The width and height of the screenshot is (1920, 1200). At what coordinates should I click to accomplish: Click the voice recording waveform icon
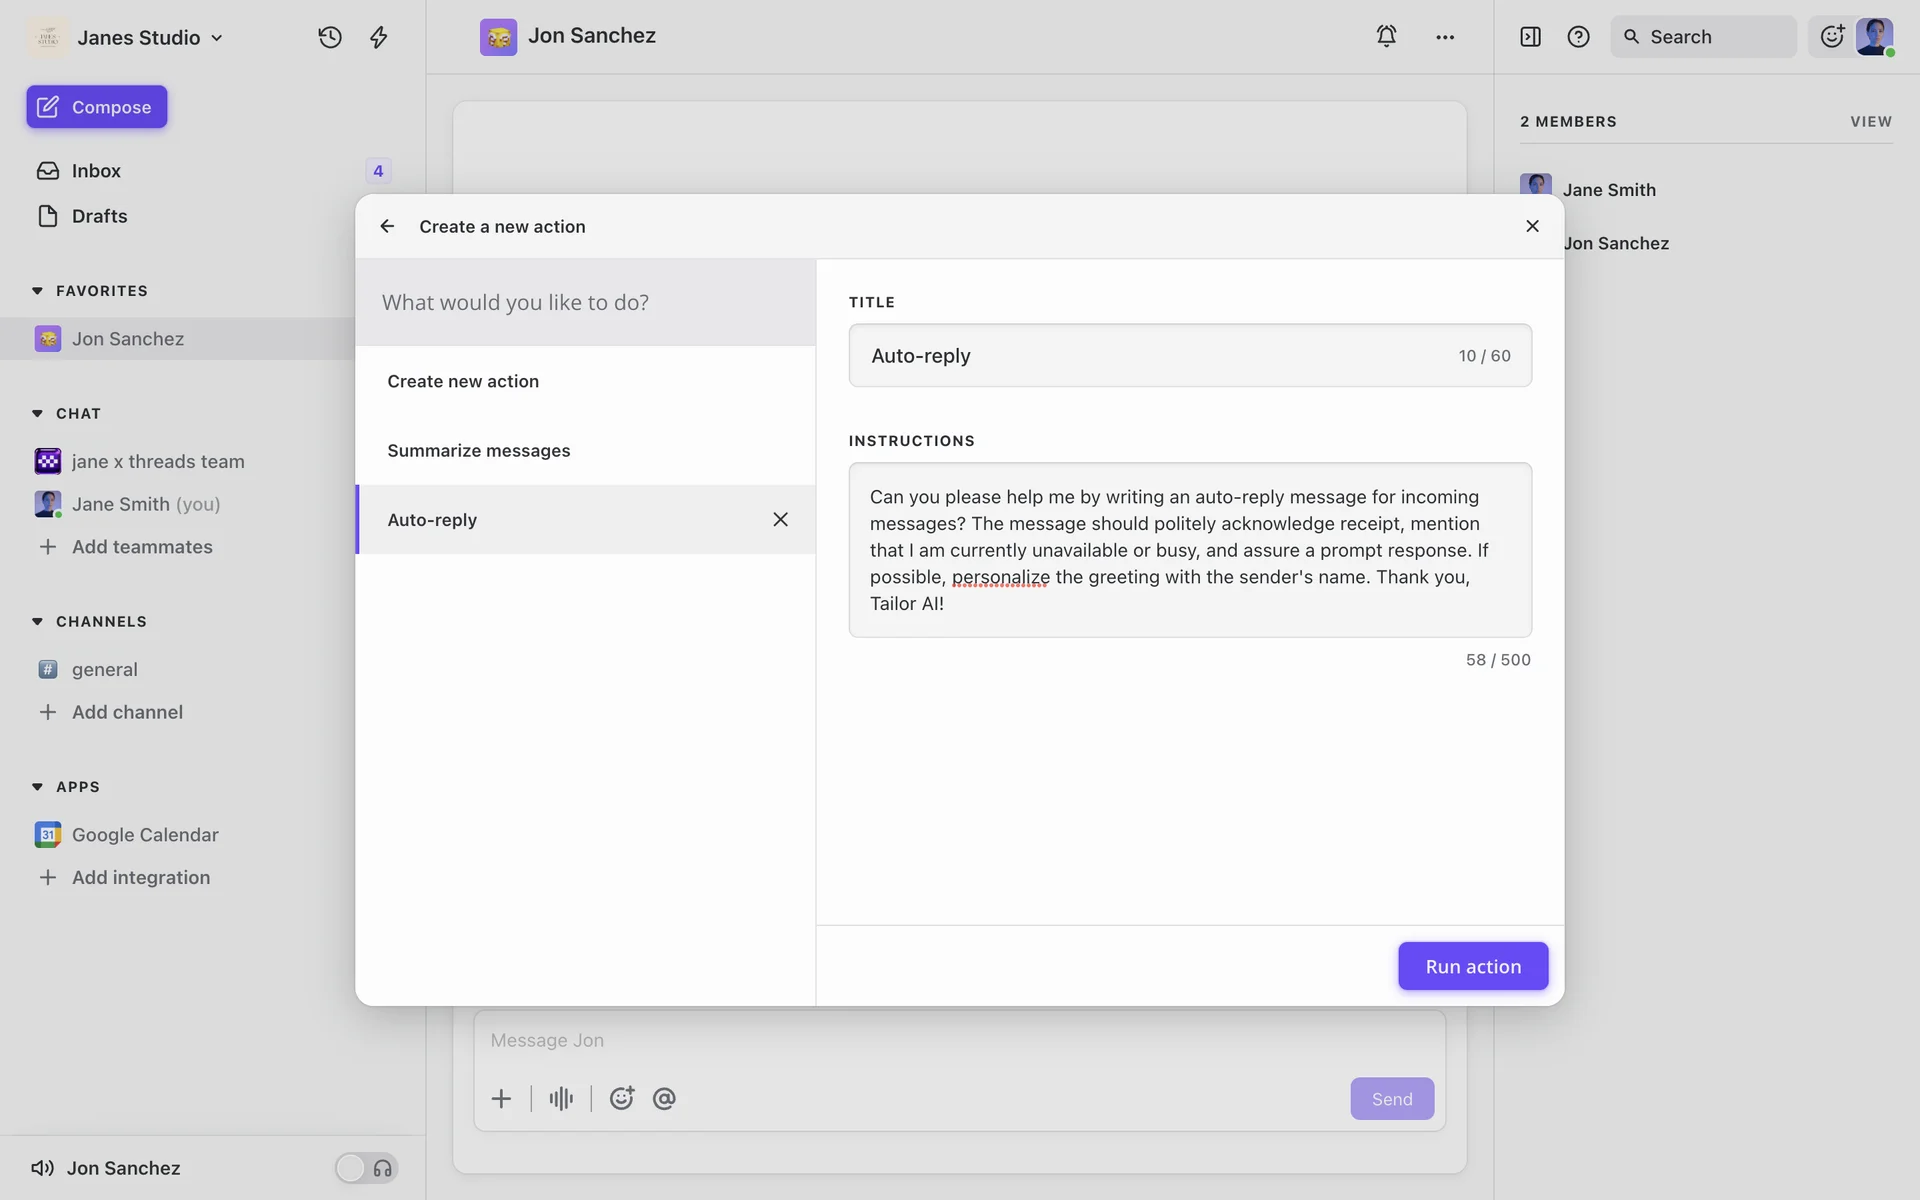[561, 1099]
